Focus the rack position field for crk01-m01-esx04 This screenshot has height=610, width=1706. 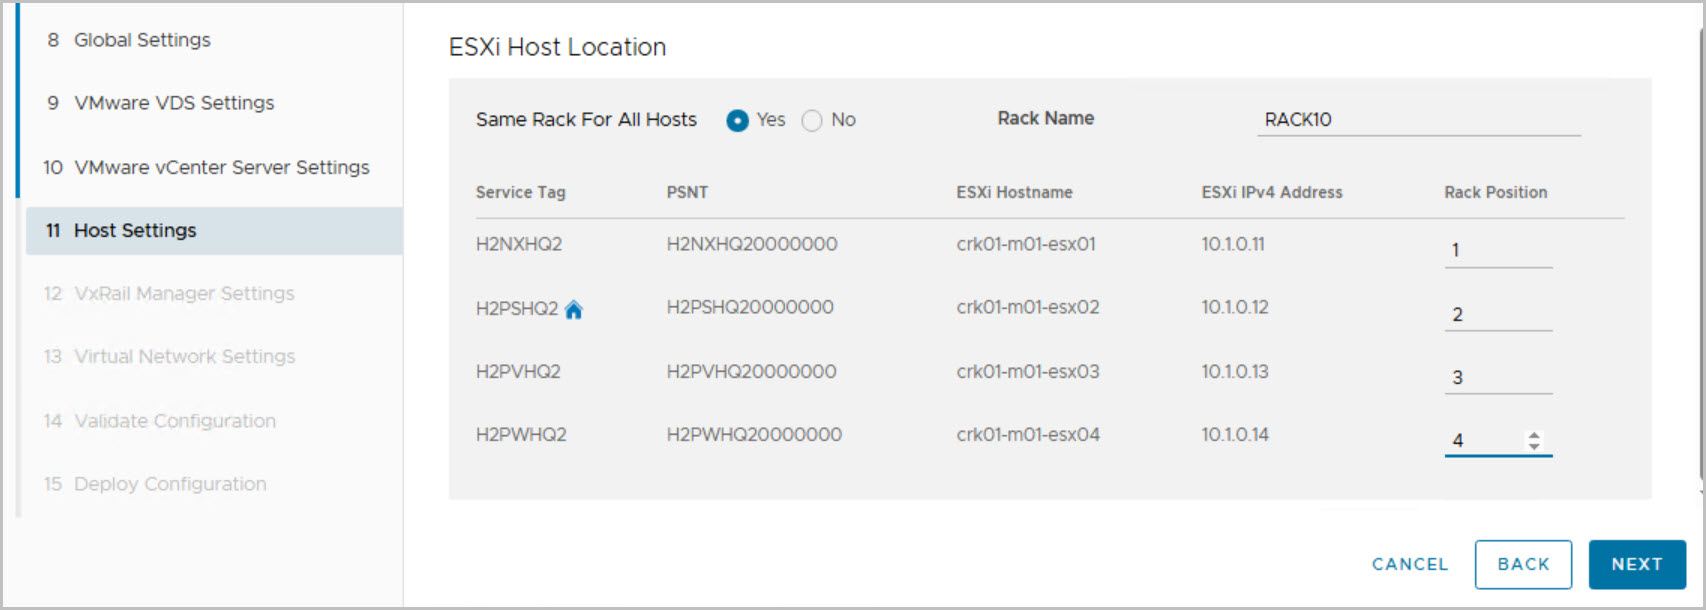coord(1484,440)
